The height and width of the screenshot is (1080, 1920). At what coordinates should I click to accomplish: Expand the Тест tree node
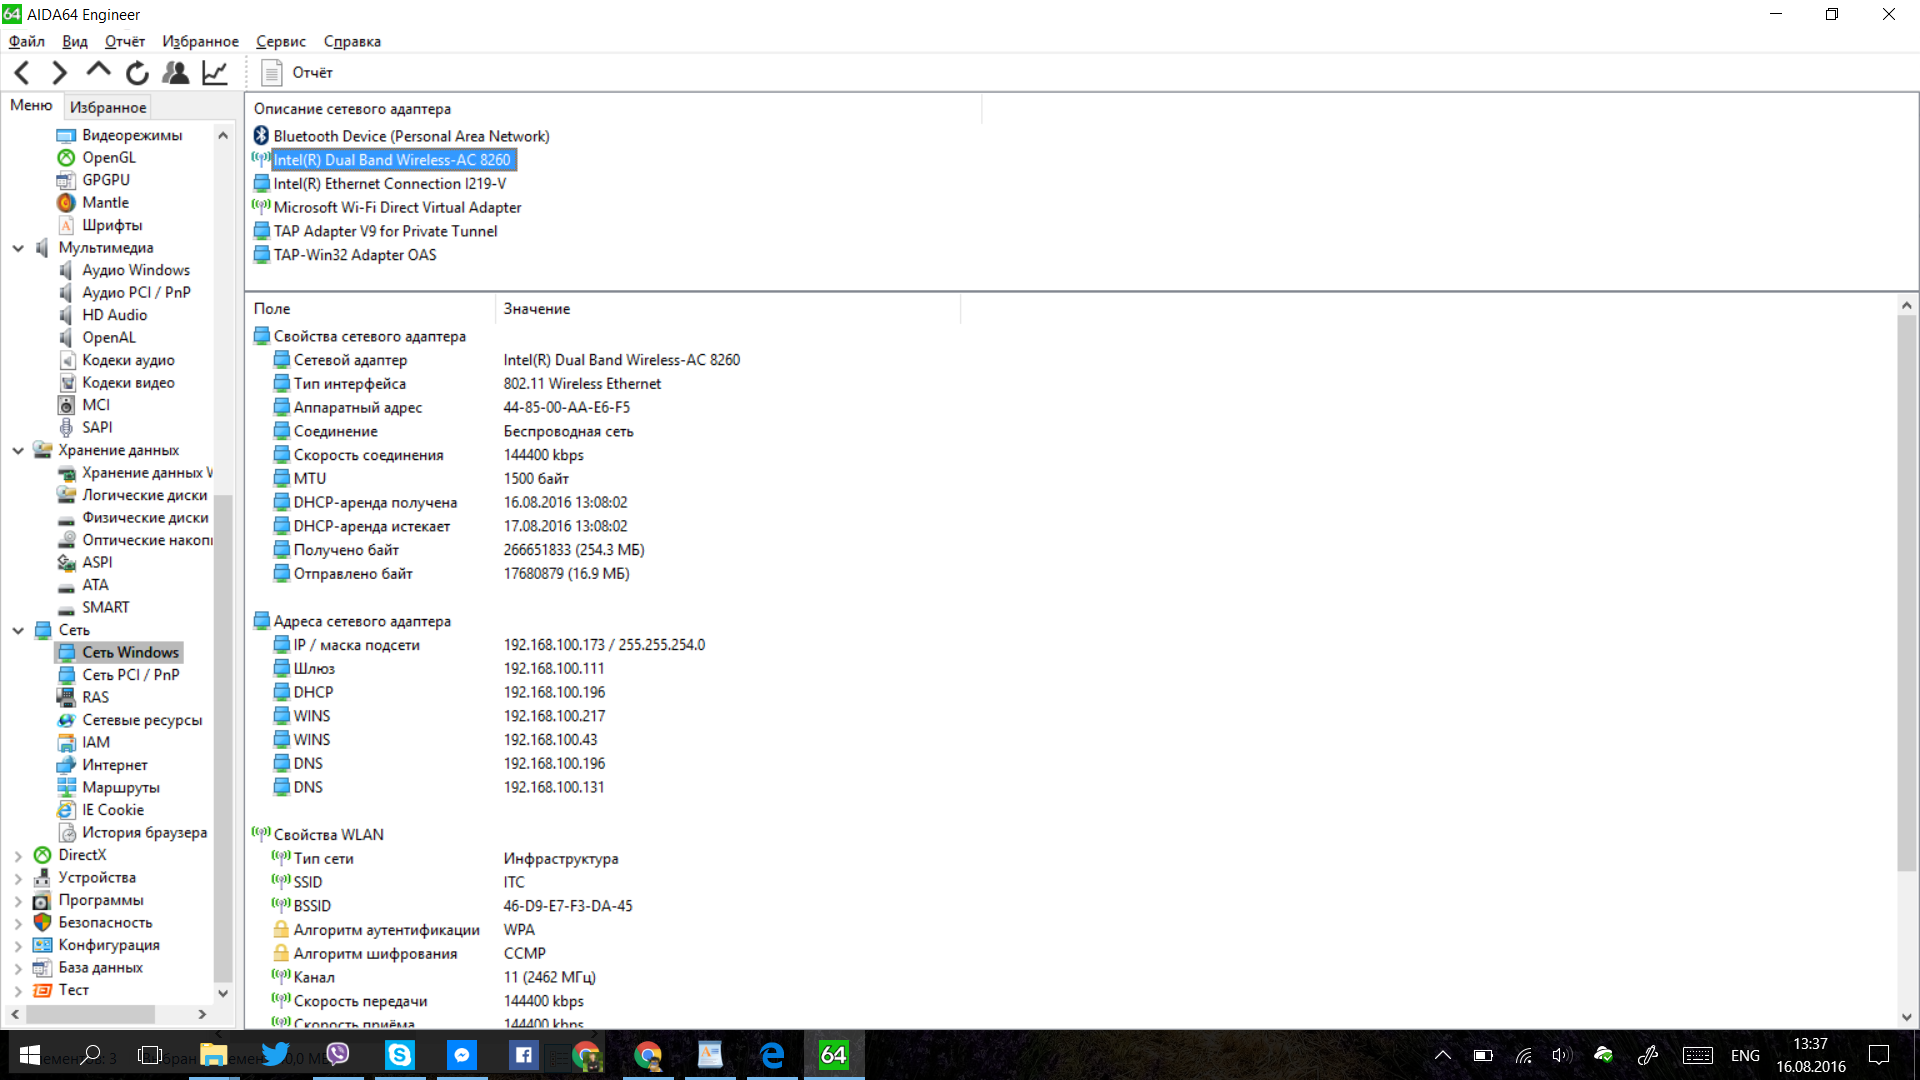coord(18,990)
